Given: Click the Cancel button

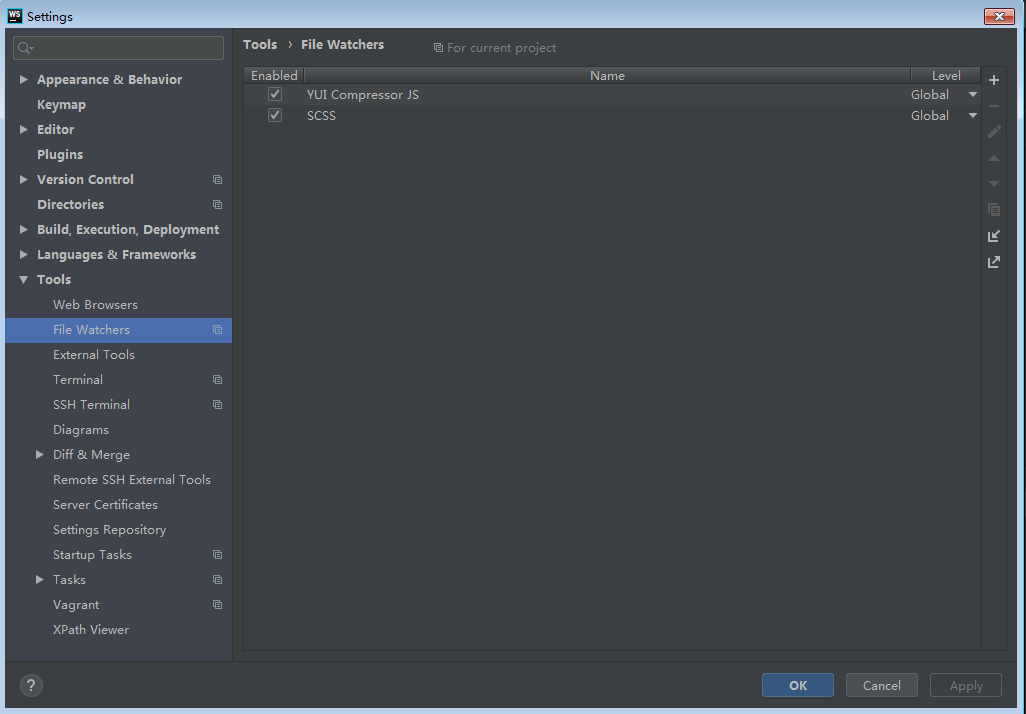Looking at the screenshot, I should click(x=881, y=685).
